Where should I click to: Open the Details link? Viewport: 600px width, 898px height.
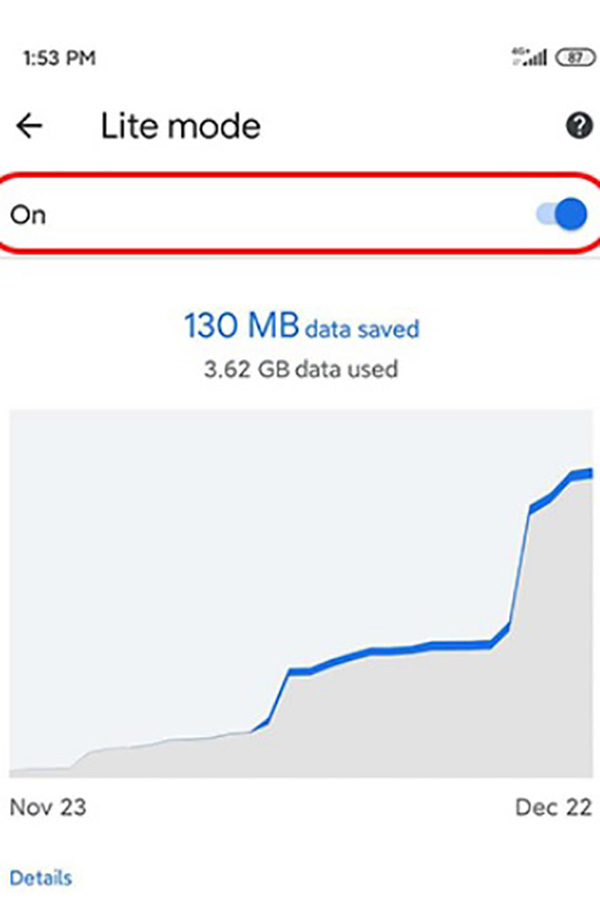41,877
